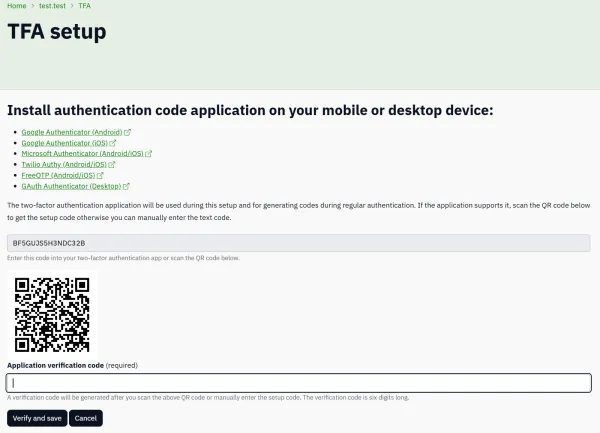Click the Verify and save button
Image resolution: width=600 pixels, height=433 pixels.
point(37,418)
